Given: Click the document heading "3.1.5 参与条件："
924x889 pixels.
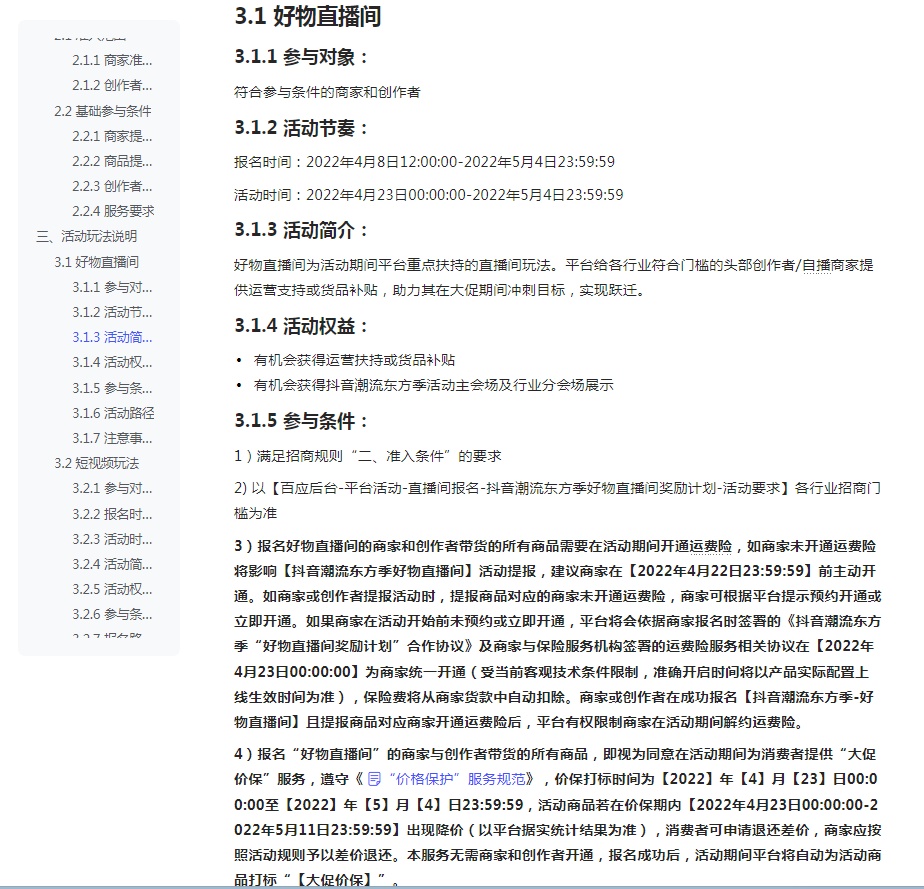Looking at the screenshot, I should click(301, 421).
